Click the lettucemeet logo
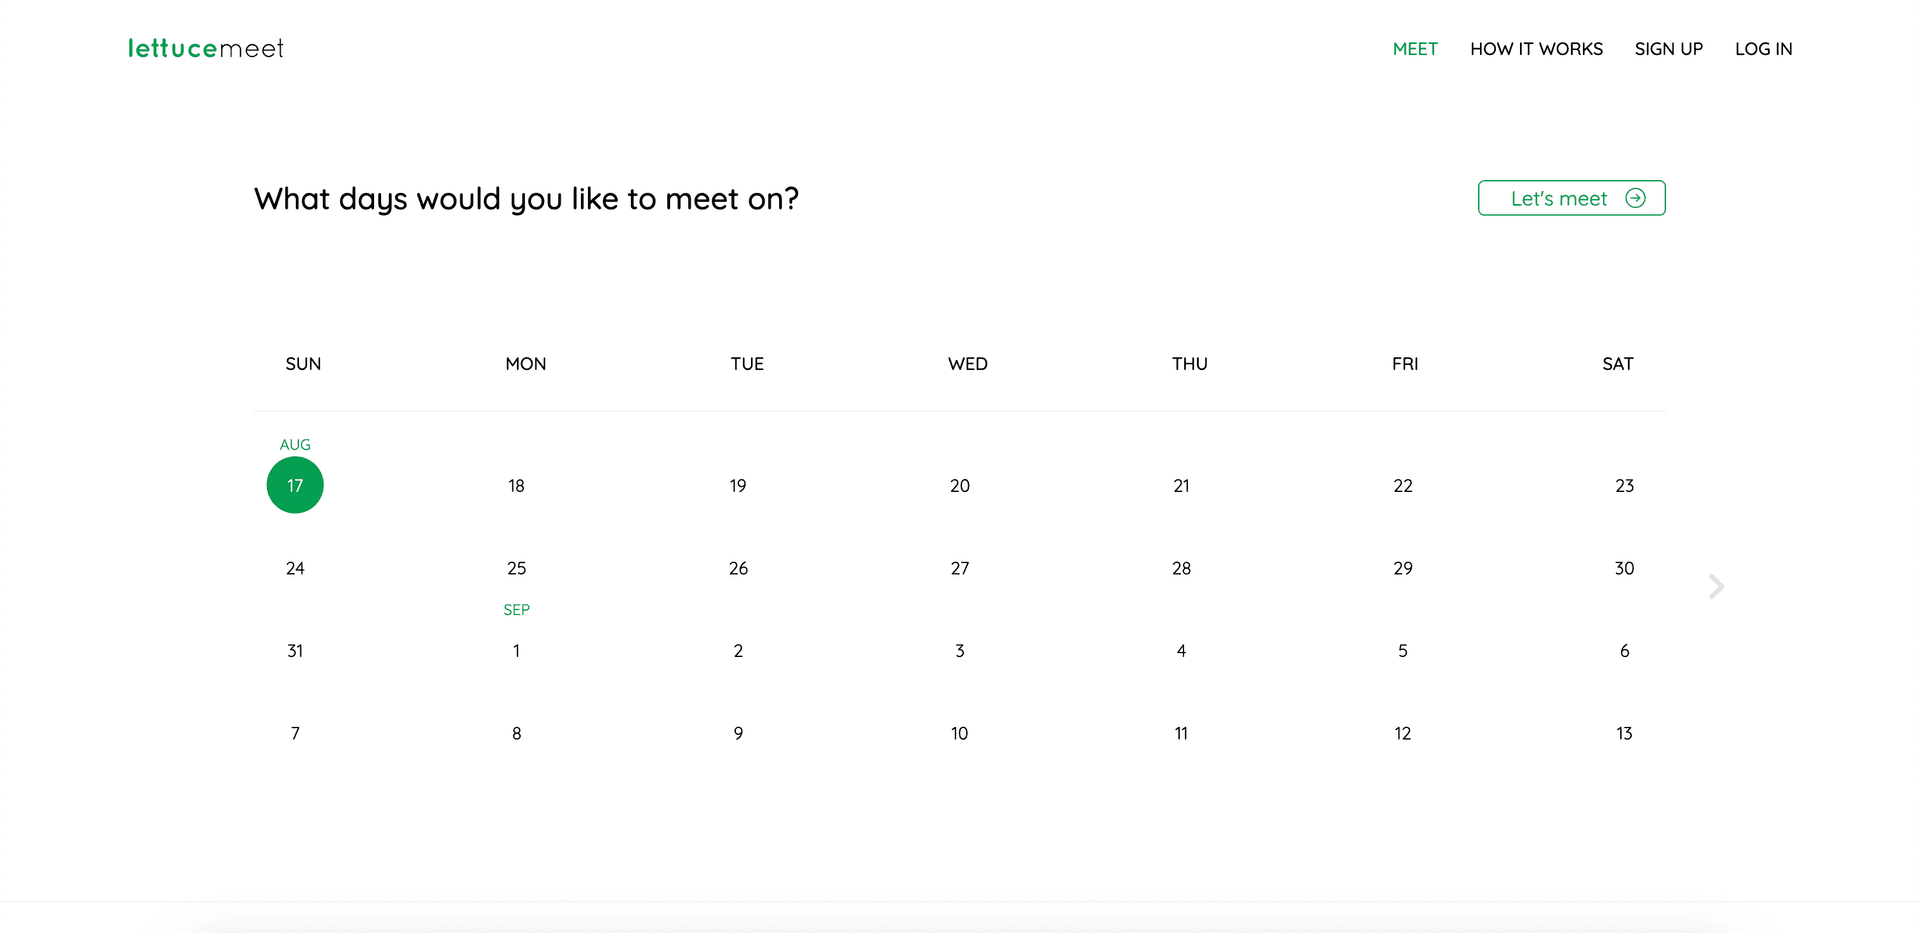 click(205, 47)
